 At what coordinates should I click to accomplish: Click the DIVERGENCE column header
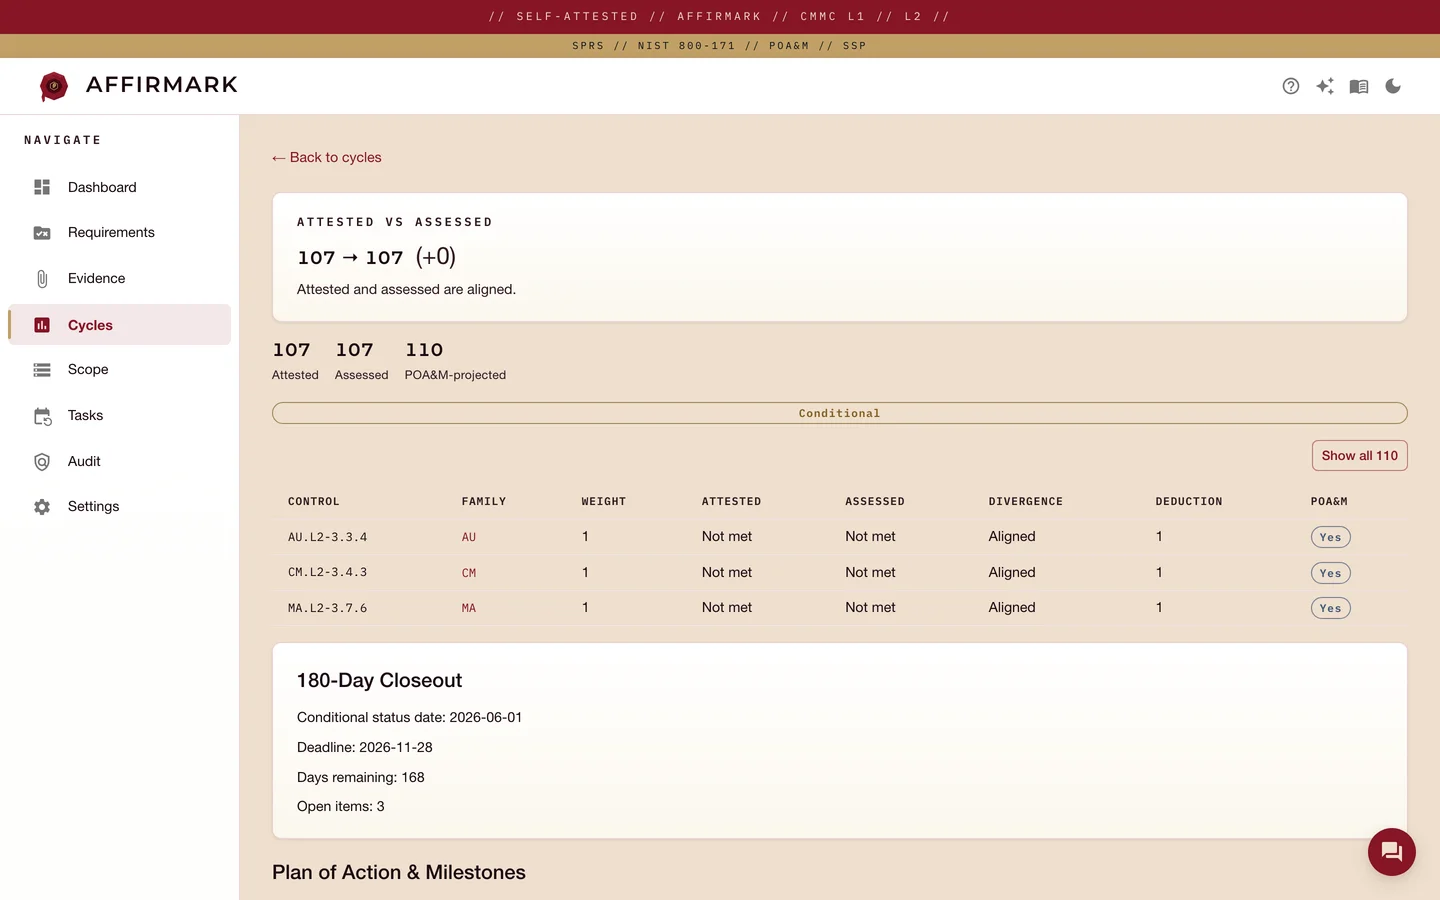[1026, 502]
